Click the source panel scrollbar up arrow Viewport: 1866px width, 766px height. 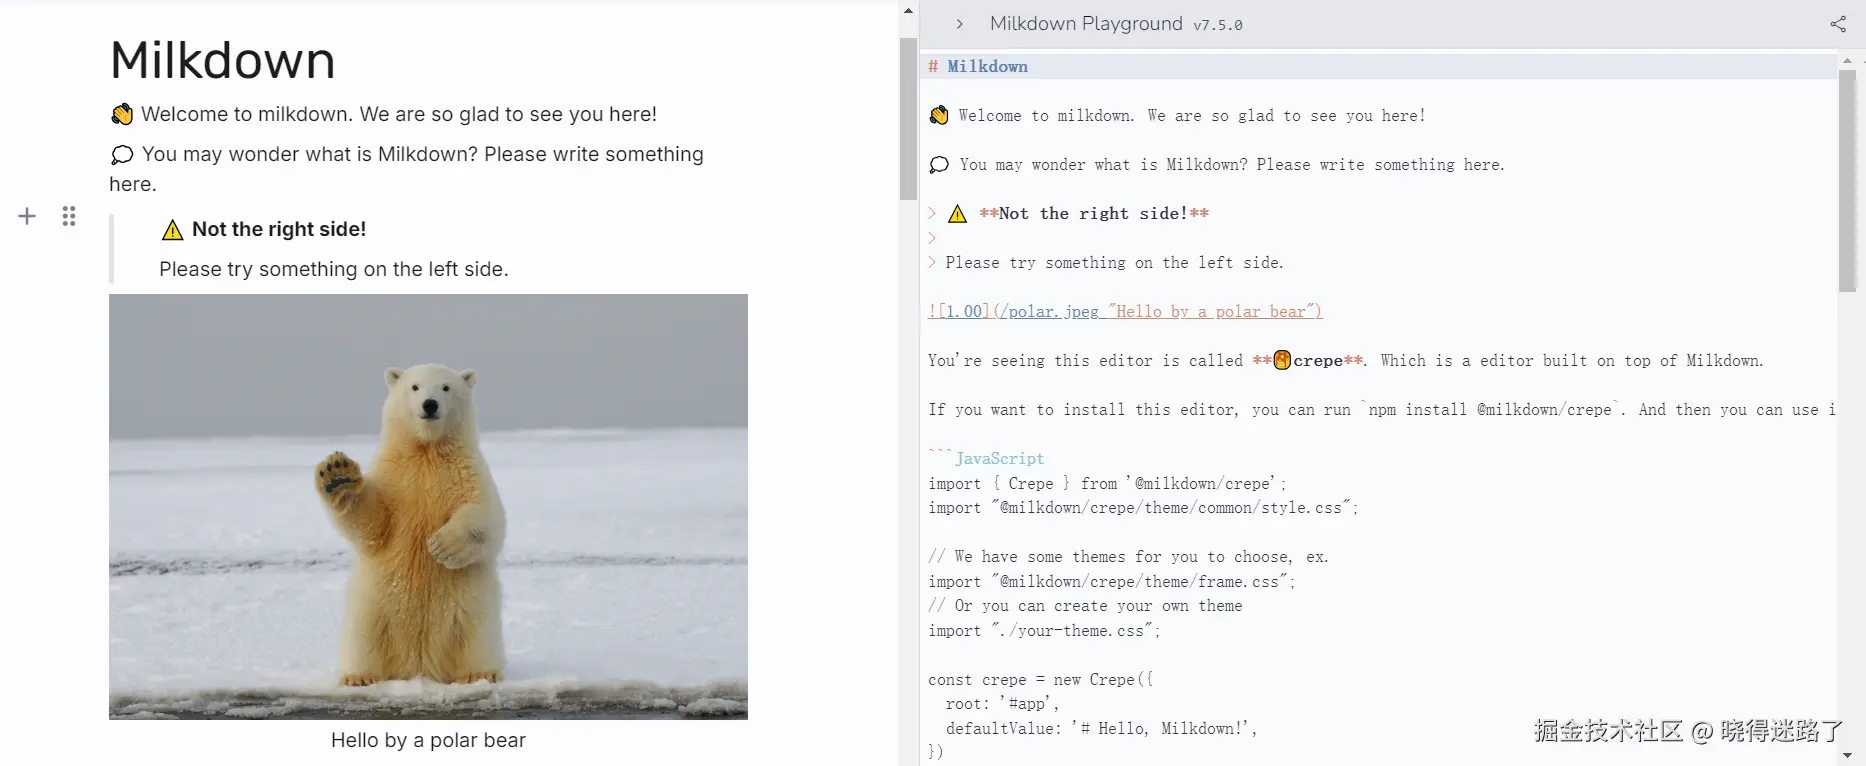coord(1847,60)
